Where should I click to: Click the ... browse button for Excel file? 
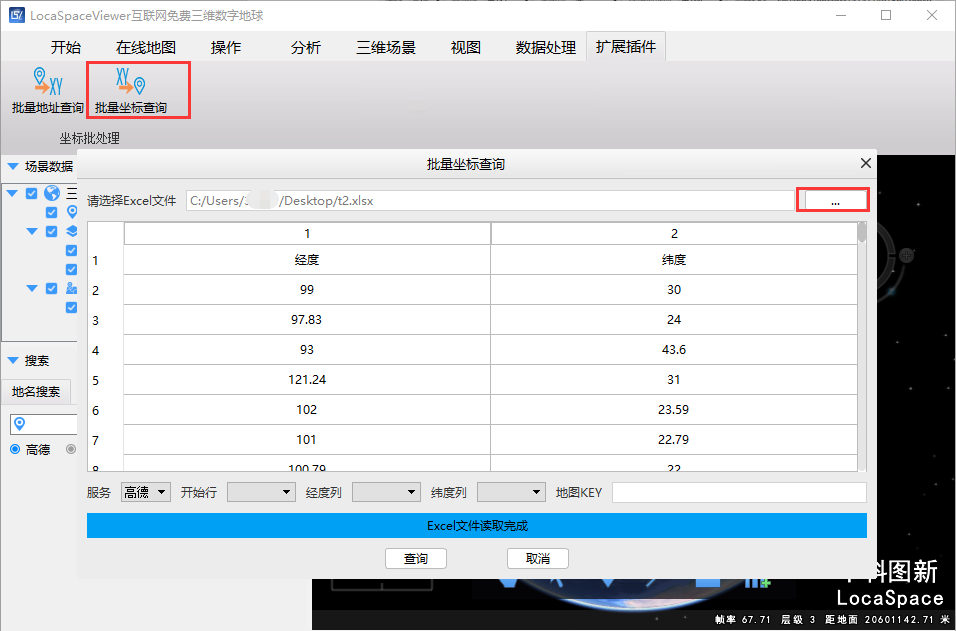click(835, 200)
